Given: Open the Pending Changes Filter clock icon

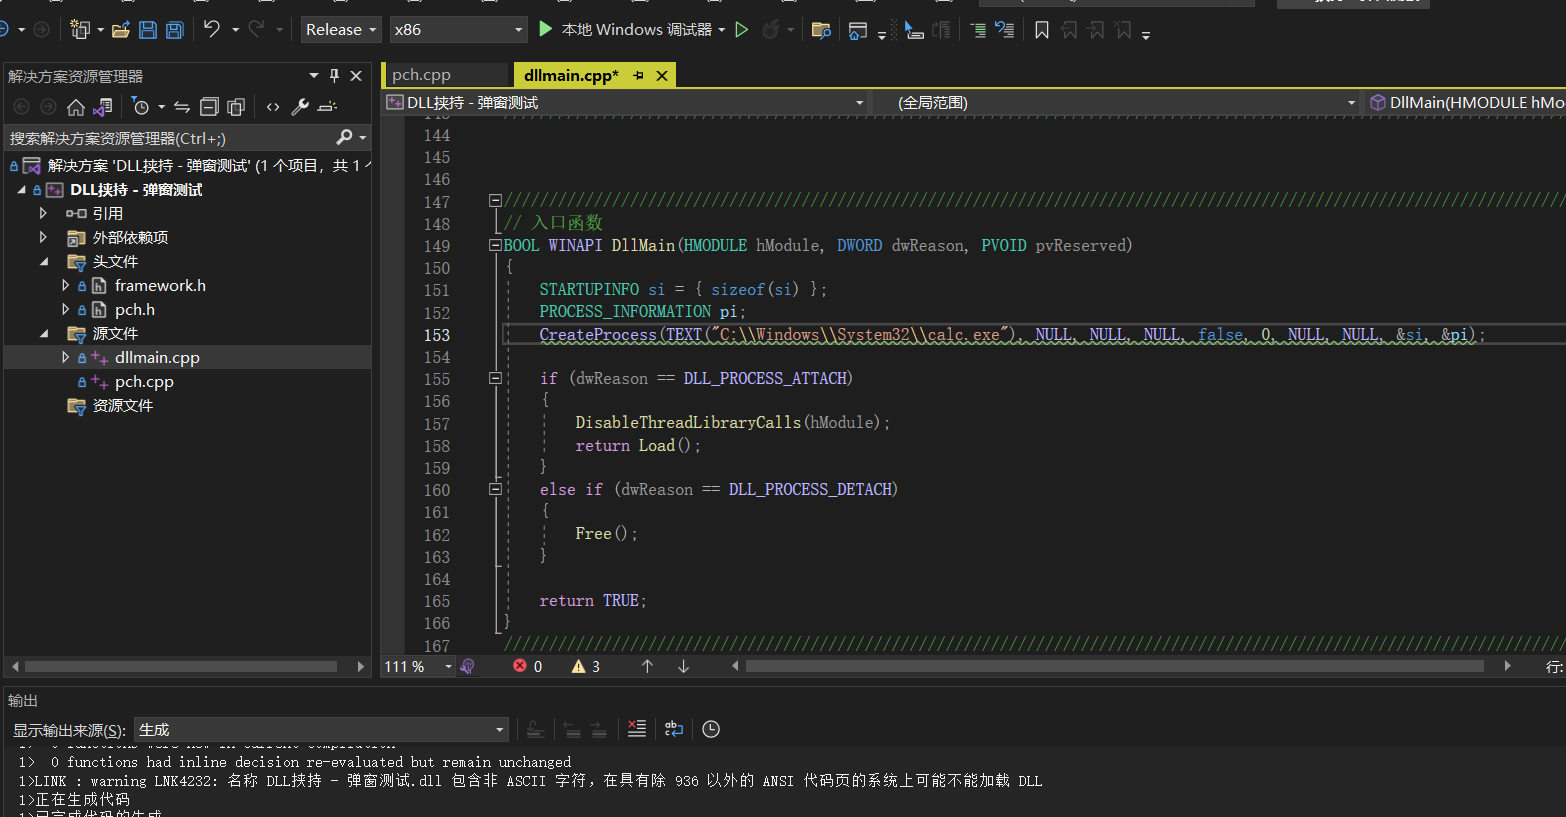Looking at the screenshot, I should tap(141, 107).
